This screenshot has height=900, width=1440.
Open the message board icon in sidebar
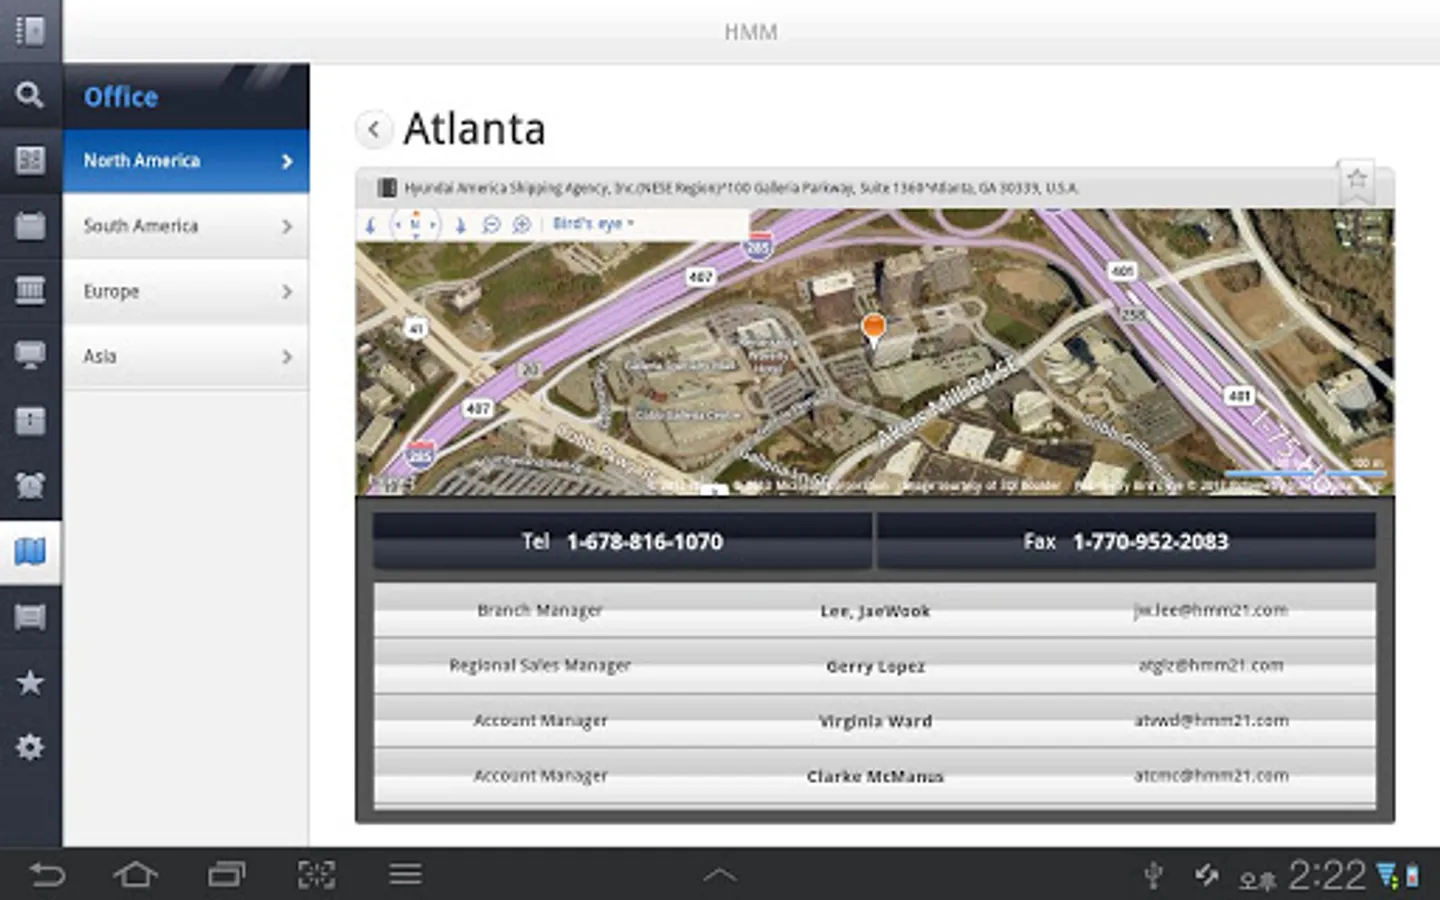click(30, 617)
